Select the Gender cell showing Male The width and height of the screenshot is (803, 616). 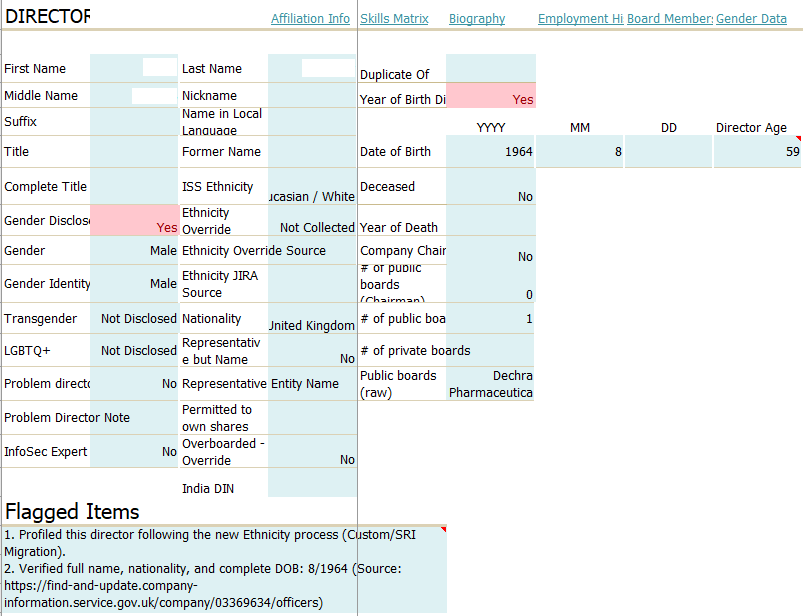(134, 250)
